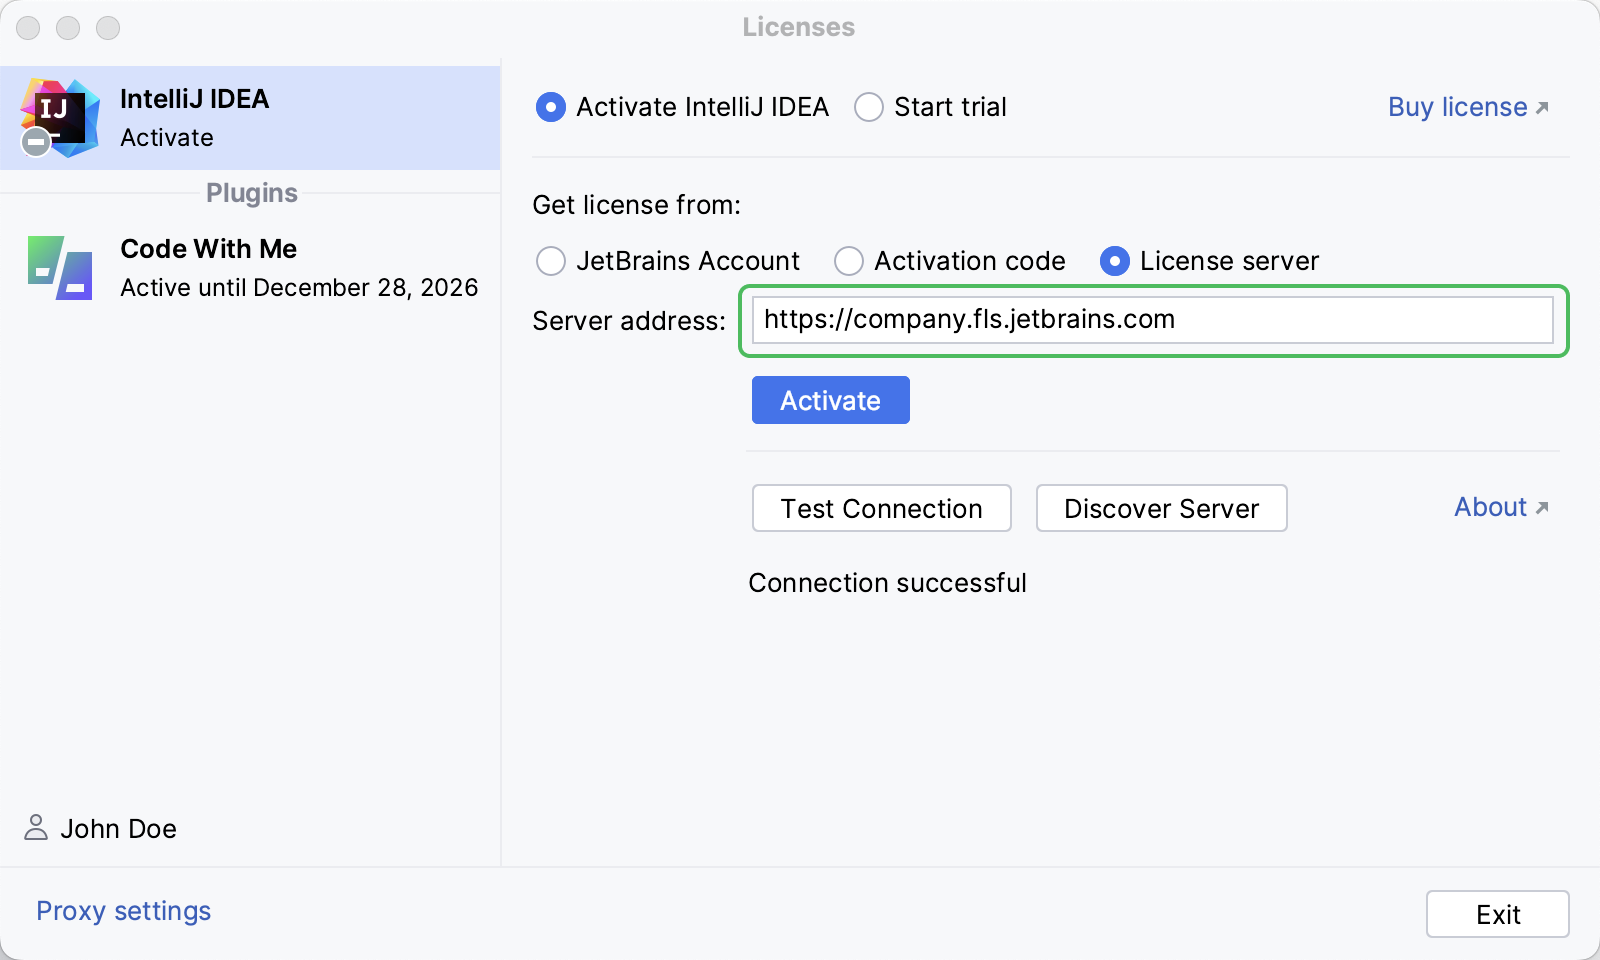Viewport: 1600px width, 960px height.
Task: Exit the Licenses dialog
Action: 1497,913
